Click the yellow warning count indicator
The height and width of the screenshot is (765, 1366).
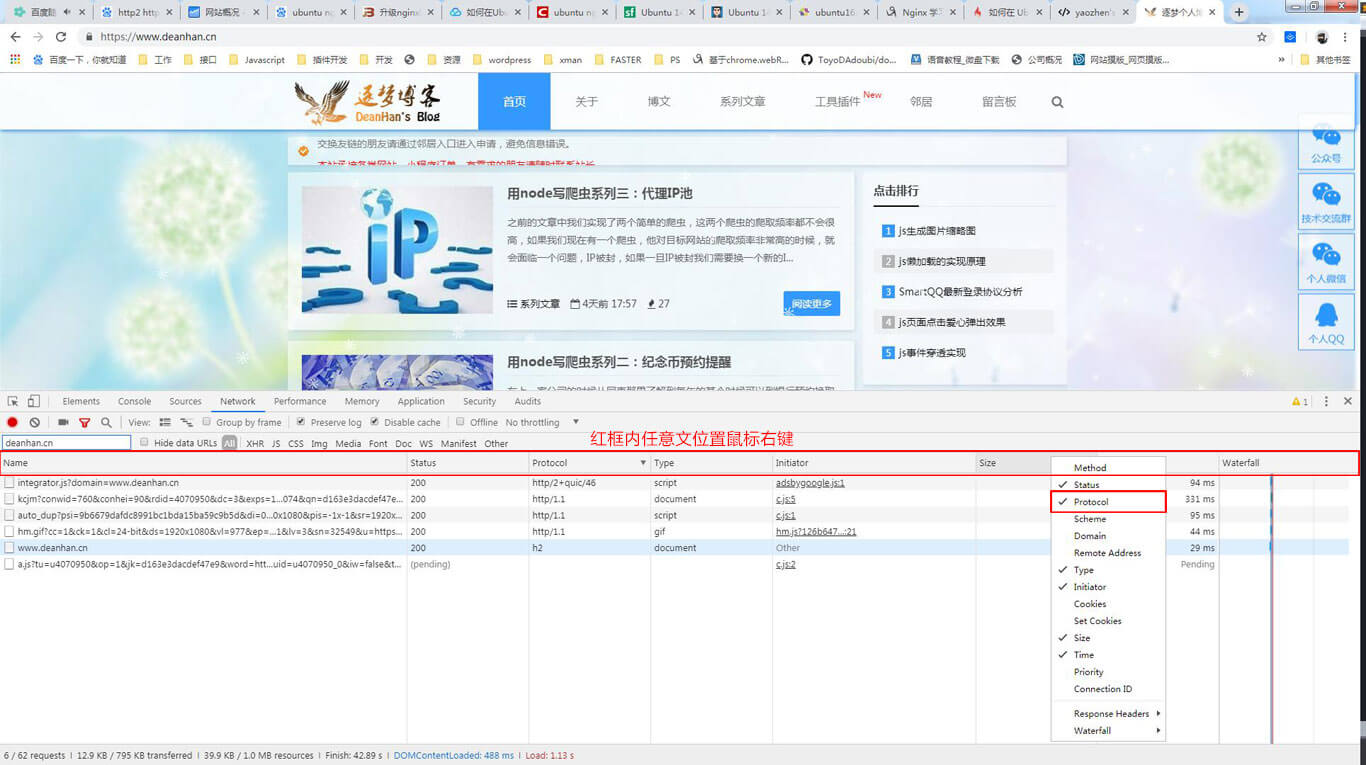(1300, 401)
